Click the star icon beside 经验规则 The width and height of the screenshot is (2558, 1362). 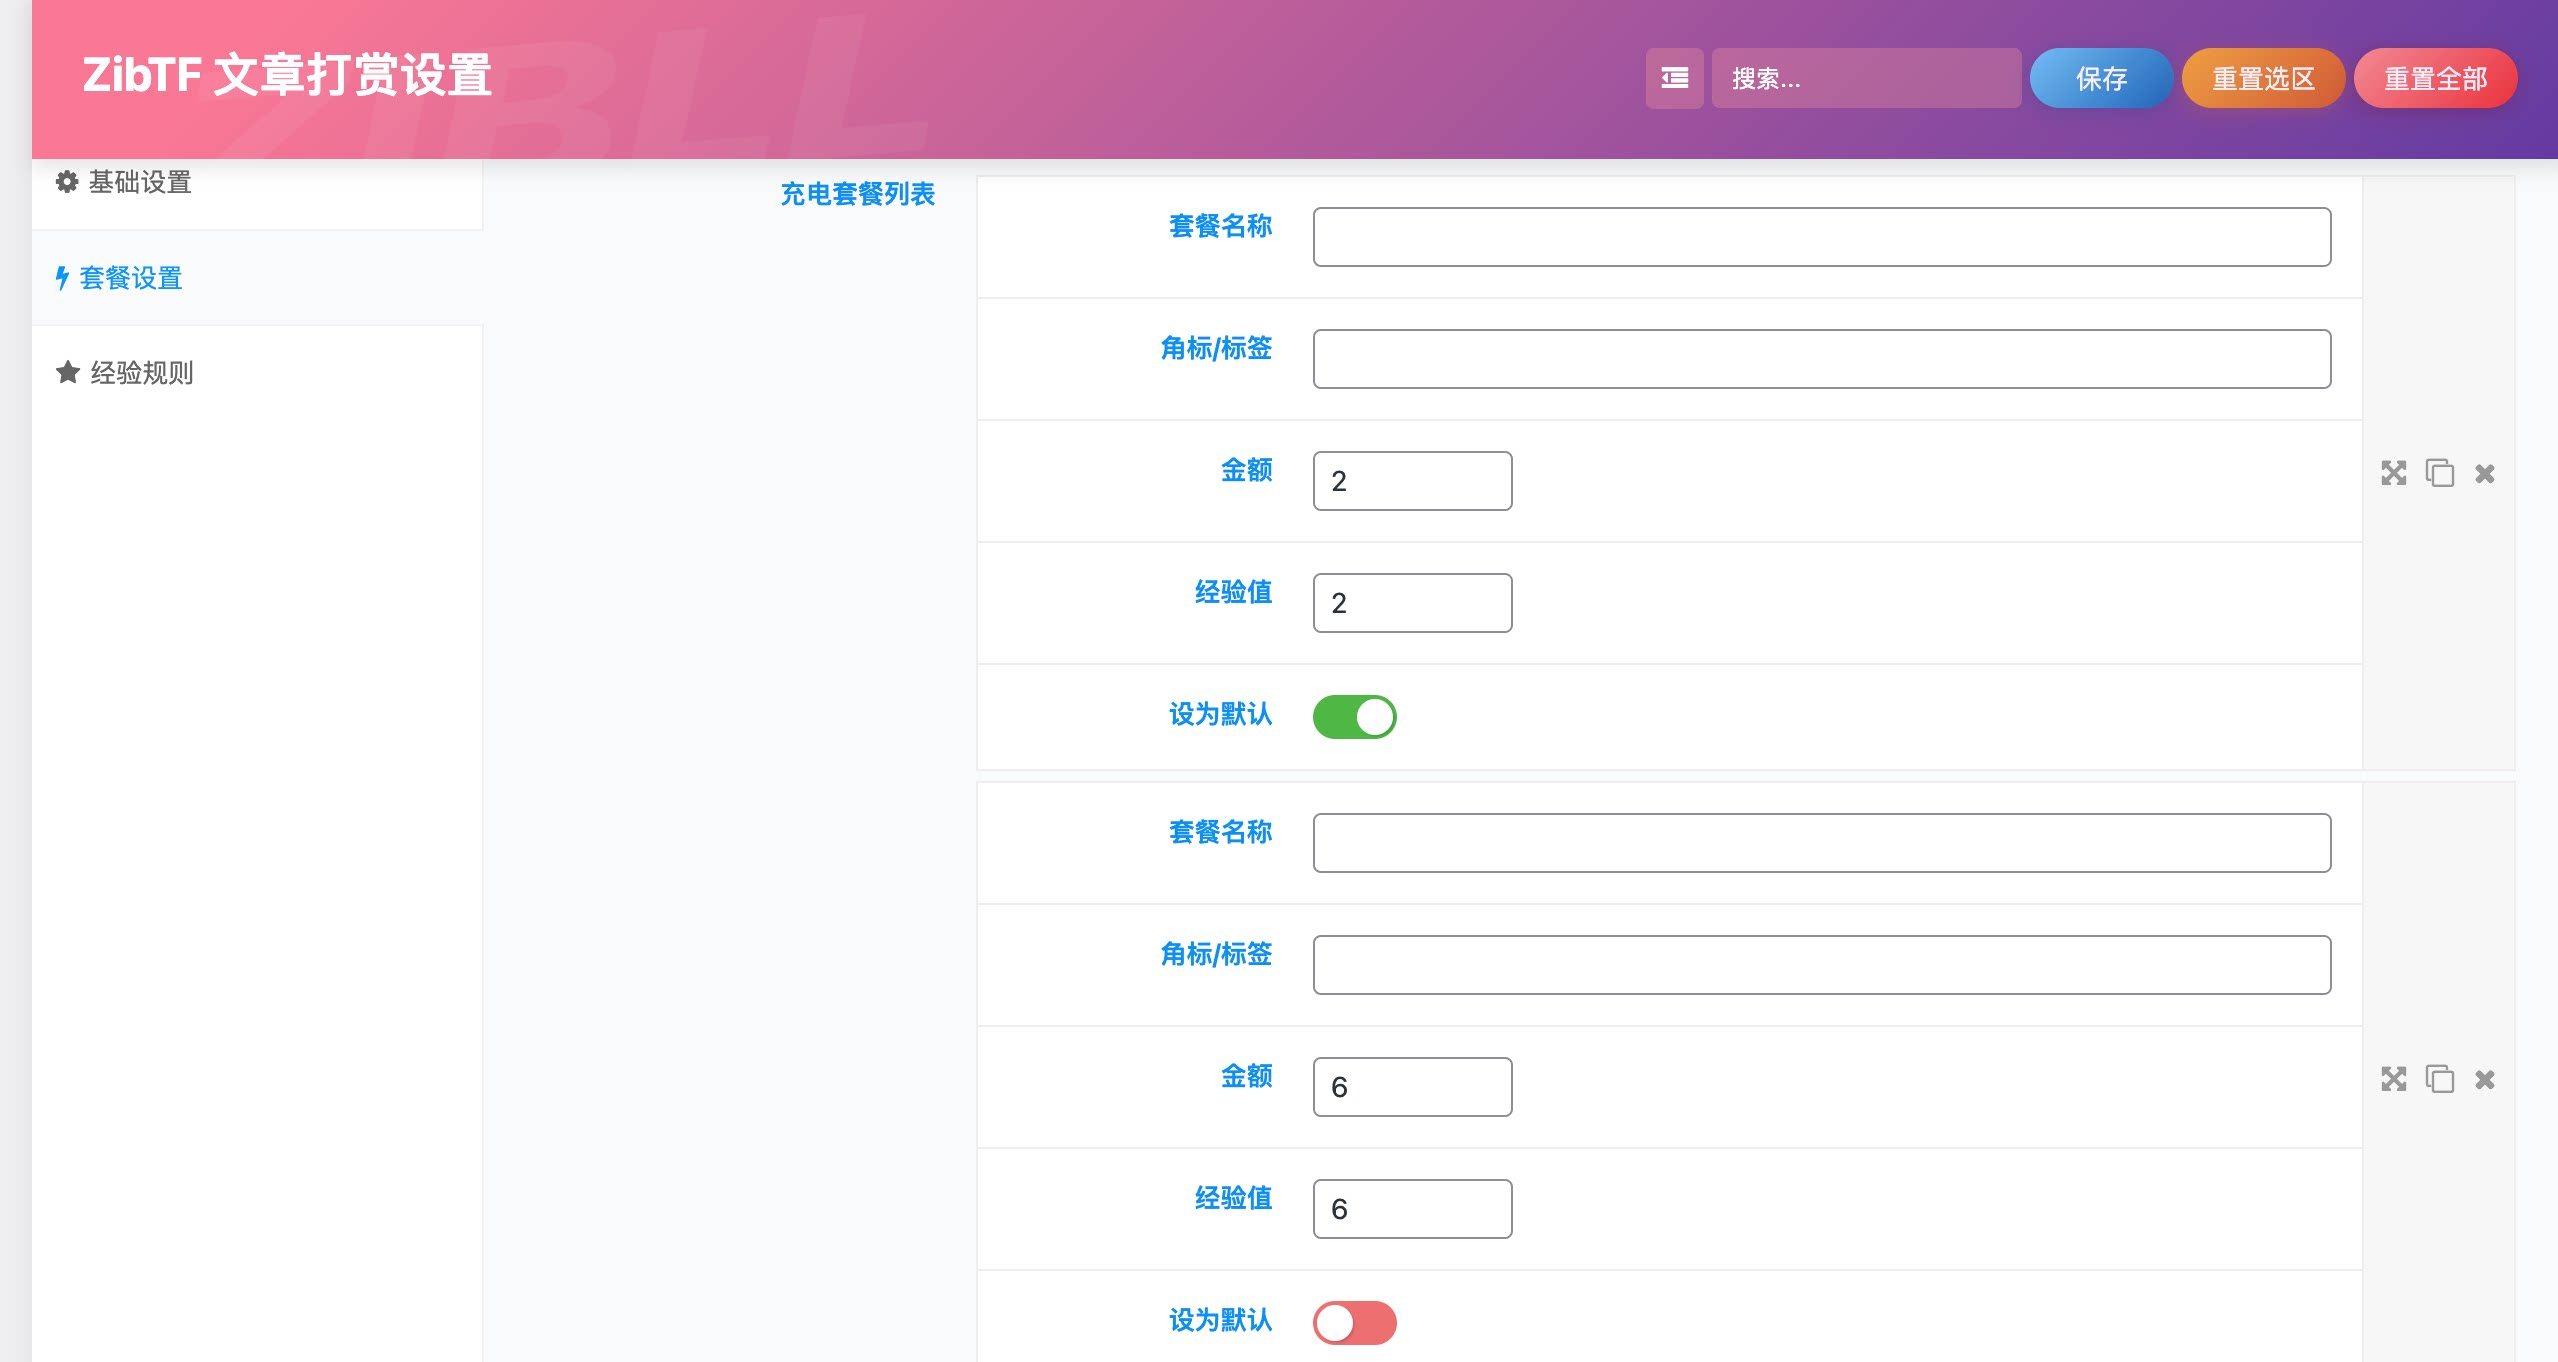[66, 372]
